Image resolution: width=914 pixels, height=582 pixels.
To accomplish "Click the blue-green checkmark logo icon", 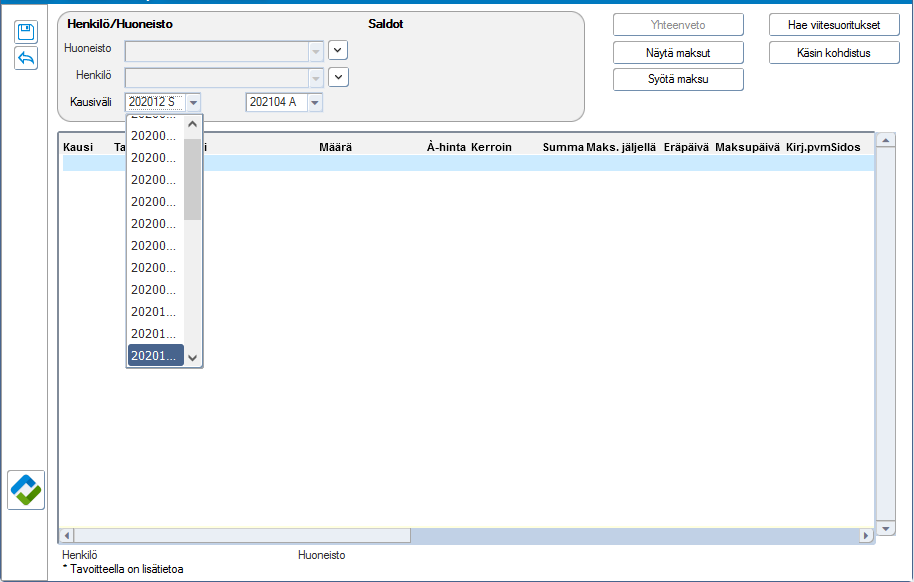I will [26, 490].
